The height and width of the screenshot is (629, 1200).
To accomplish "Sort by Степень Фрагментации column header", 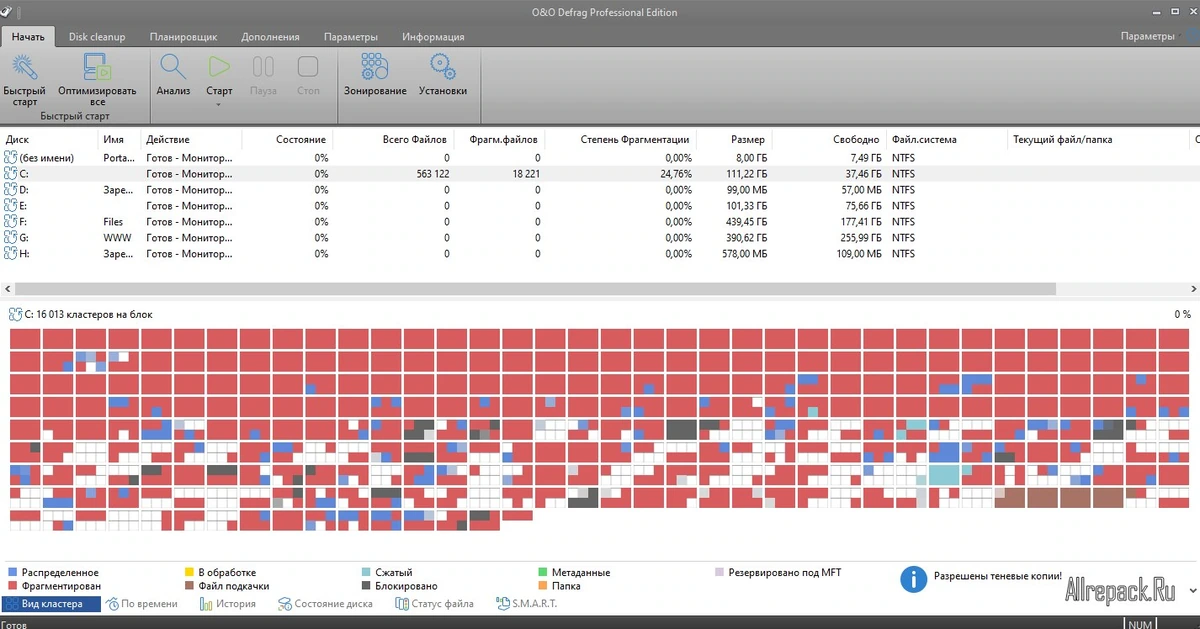I will [620, 140].
